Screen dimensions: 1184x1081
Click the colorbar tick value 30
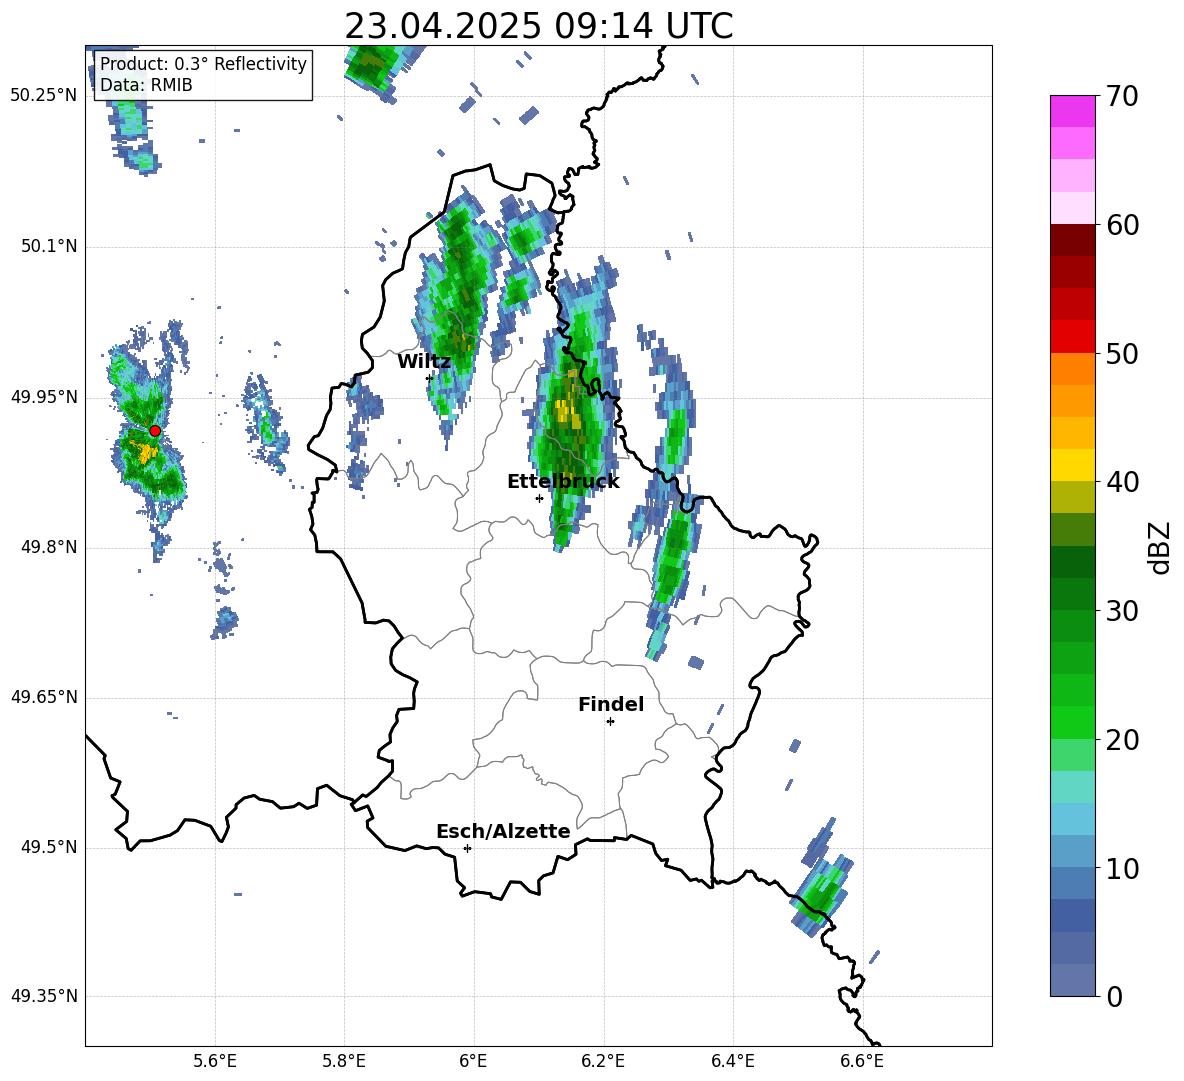[x=1122, y=611]
